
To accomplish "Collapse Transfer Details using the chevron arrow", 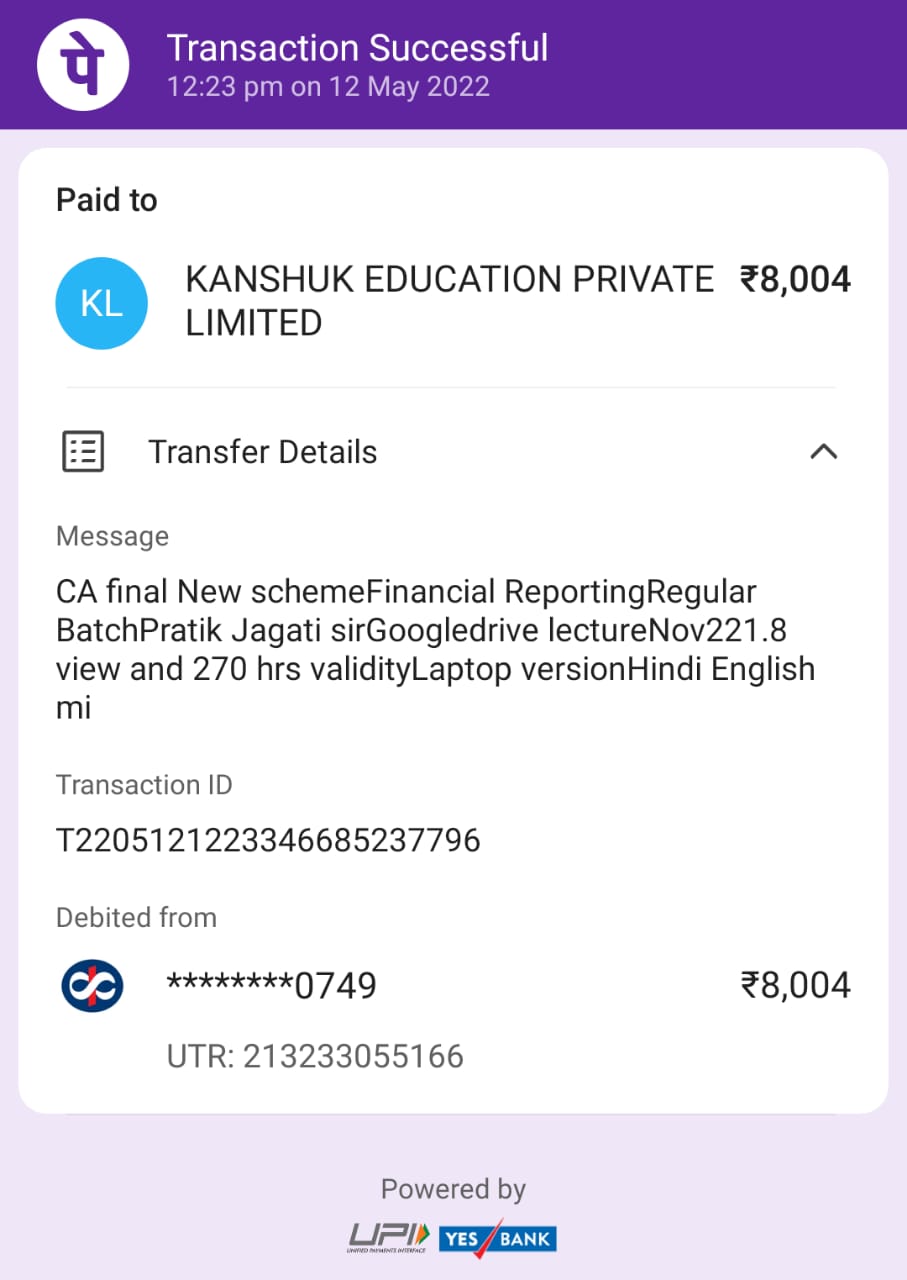I will 823,452.
